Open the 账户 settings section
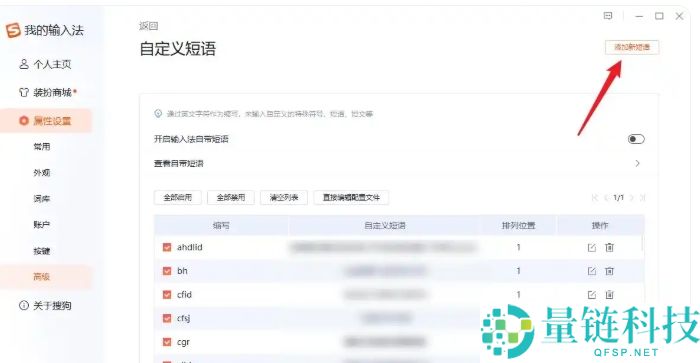Image resolution: width=700 pixels, height=363 pixels. tap(42, 225)
